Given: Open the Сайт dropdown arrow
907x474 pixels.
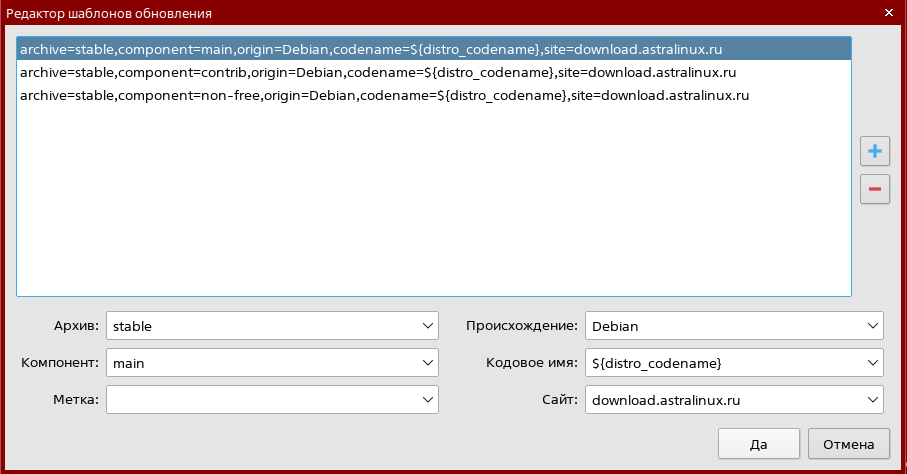Looking at the screenshot, I should [x=873, y=400].
